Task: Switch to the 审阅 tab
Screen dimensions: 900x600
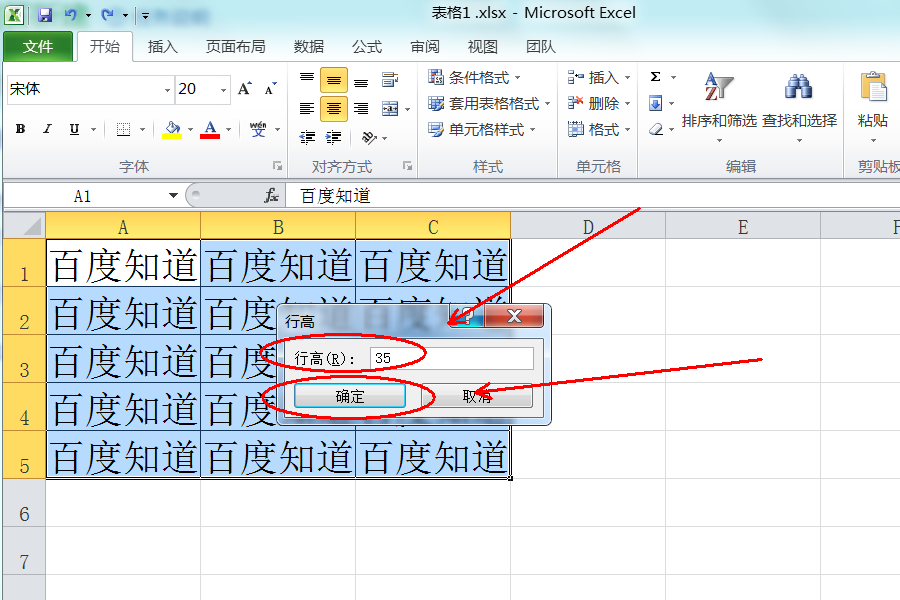Action: (425, 47)
